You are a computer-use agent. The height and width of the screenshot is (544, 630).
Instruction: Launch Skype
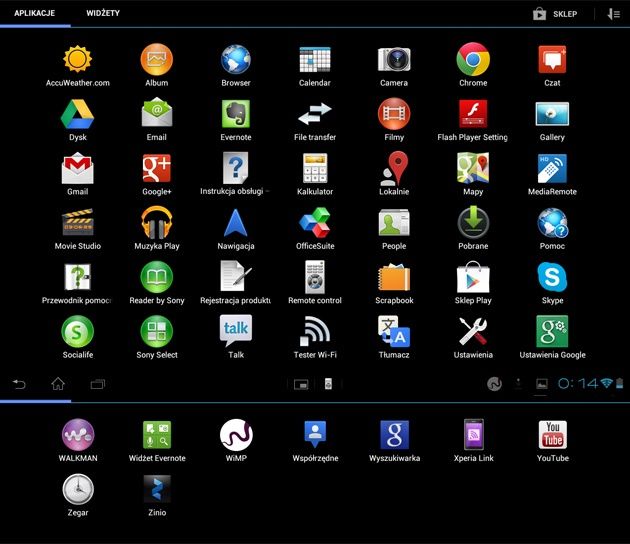pyautogui.click(x=552, y=277)
